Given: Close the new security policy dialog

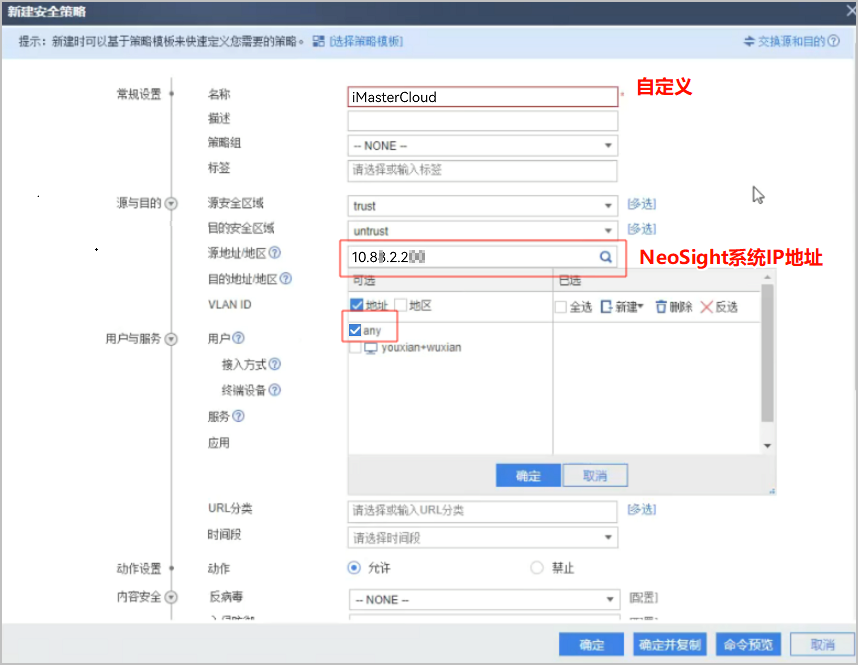Looking at the screenshot, I should (851, 11).
